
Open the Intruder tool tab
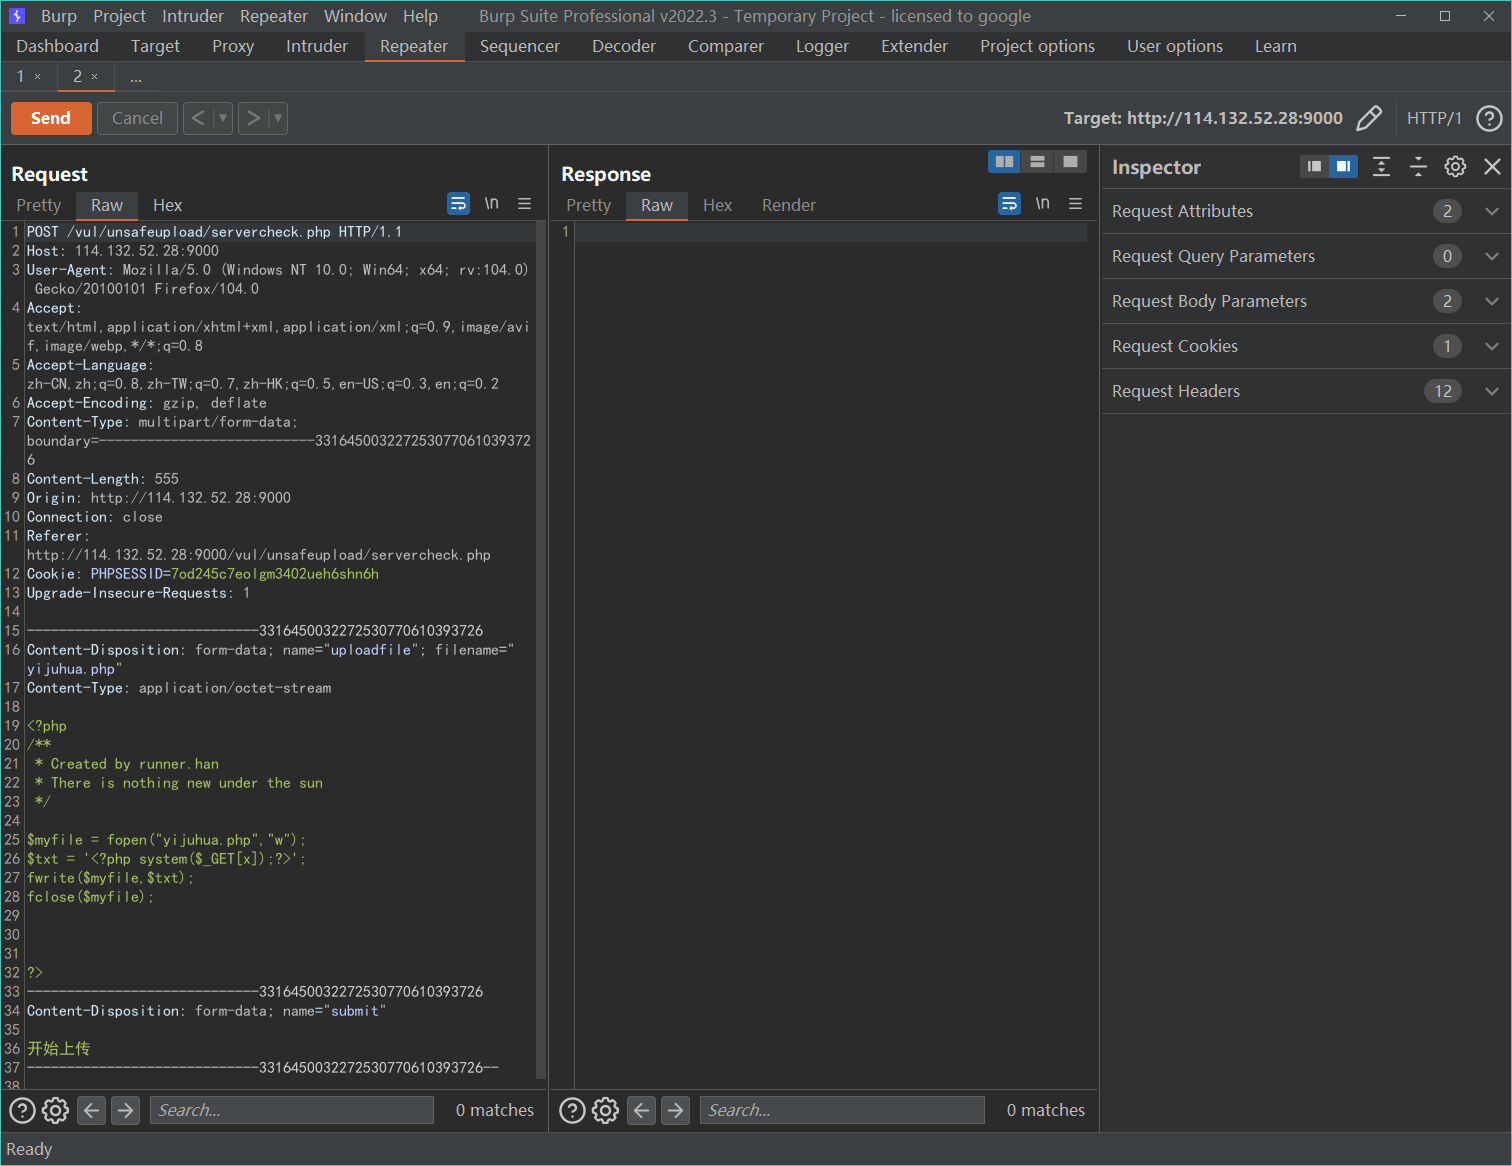[x=317, y=46]
